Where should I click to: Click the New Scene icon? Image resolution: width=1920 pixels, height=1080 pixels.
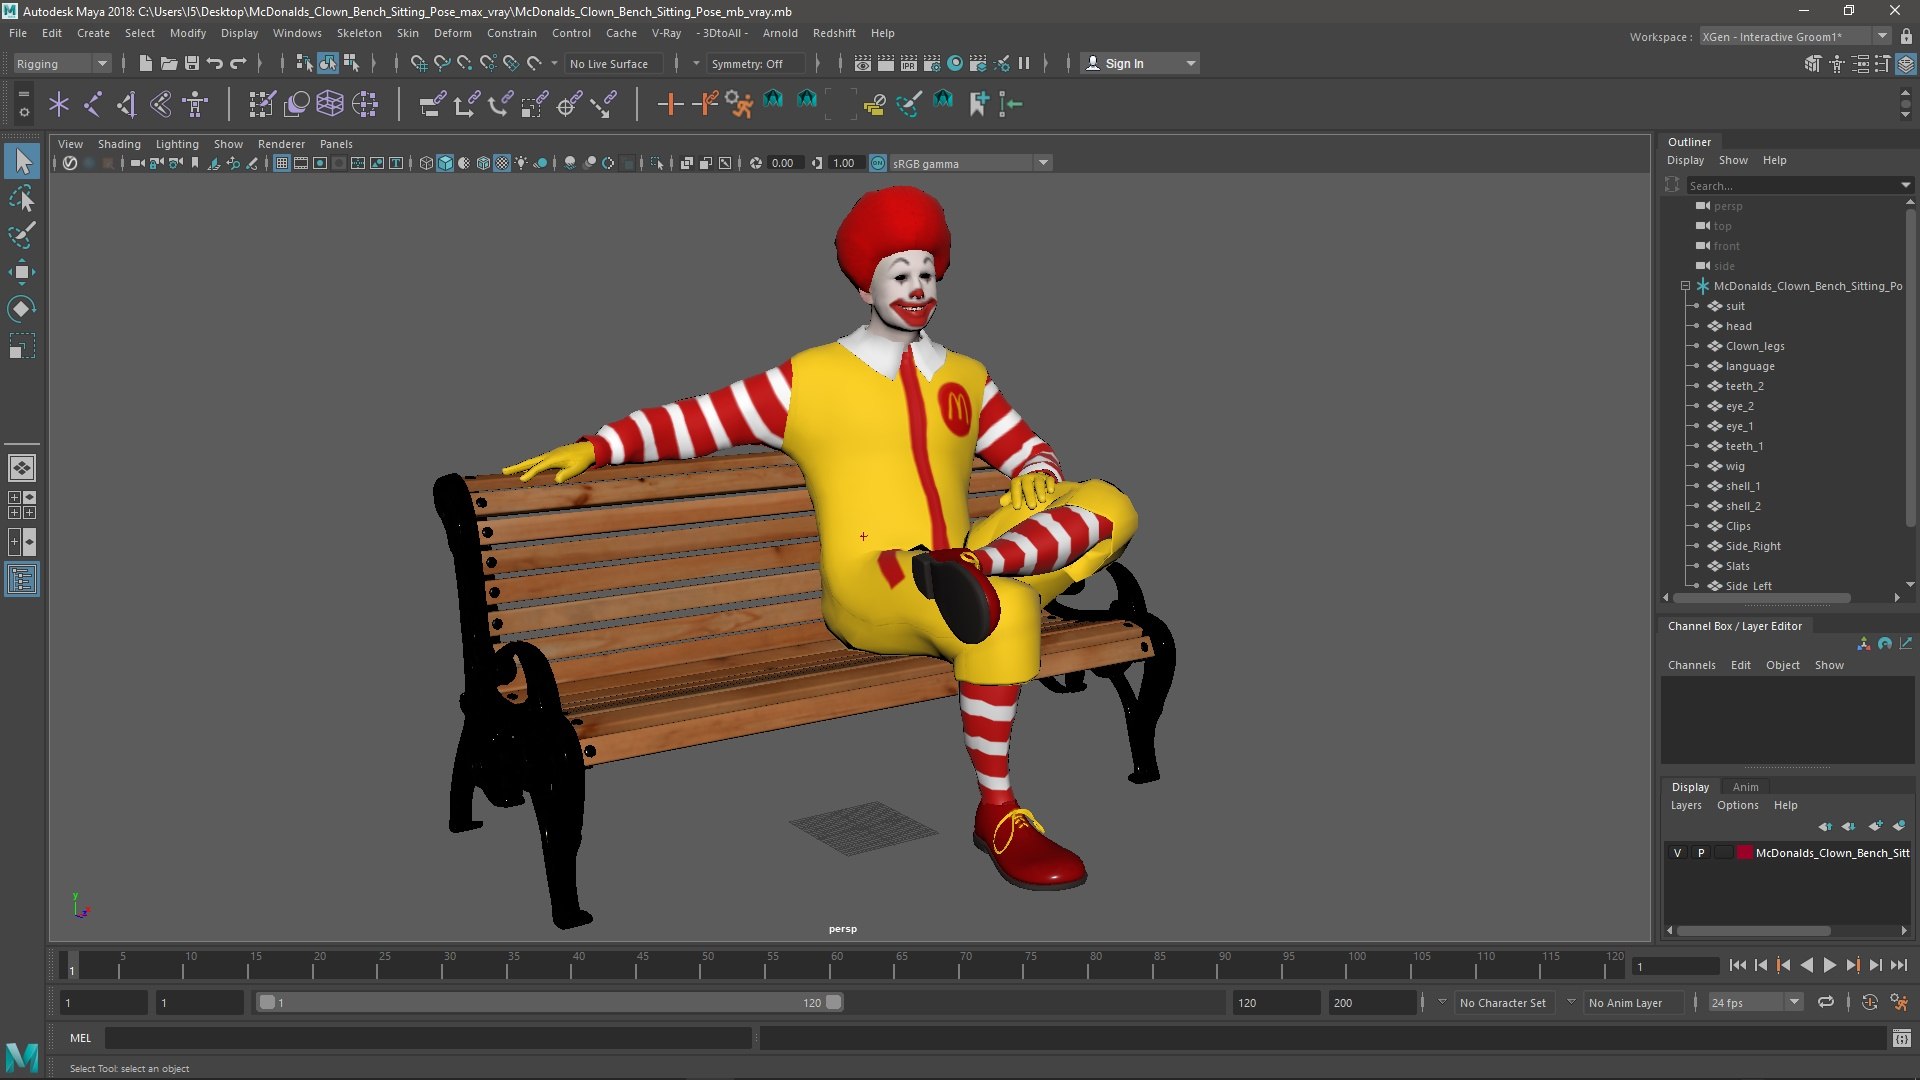146,63
